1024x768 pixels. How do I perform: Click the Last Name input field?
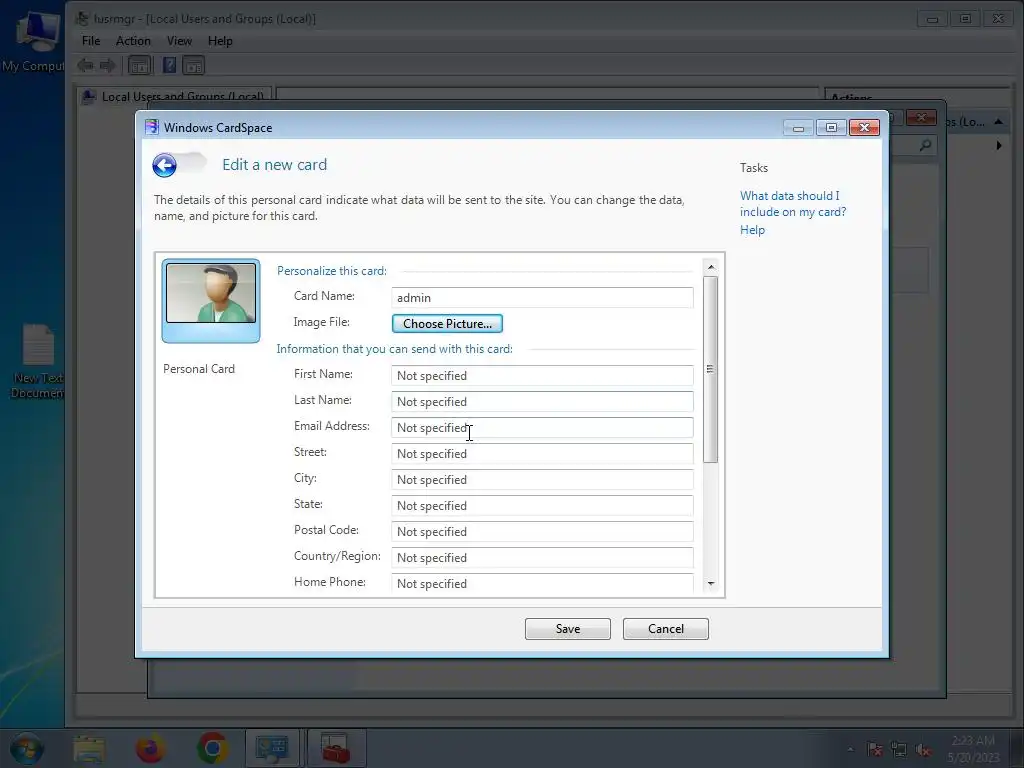click(542, 402)
